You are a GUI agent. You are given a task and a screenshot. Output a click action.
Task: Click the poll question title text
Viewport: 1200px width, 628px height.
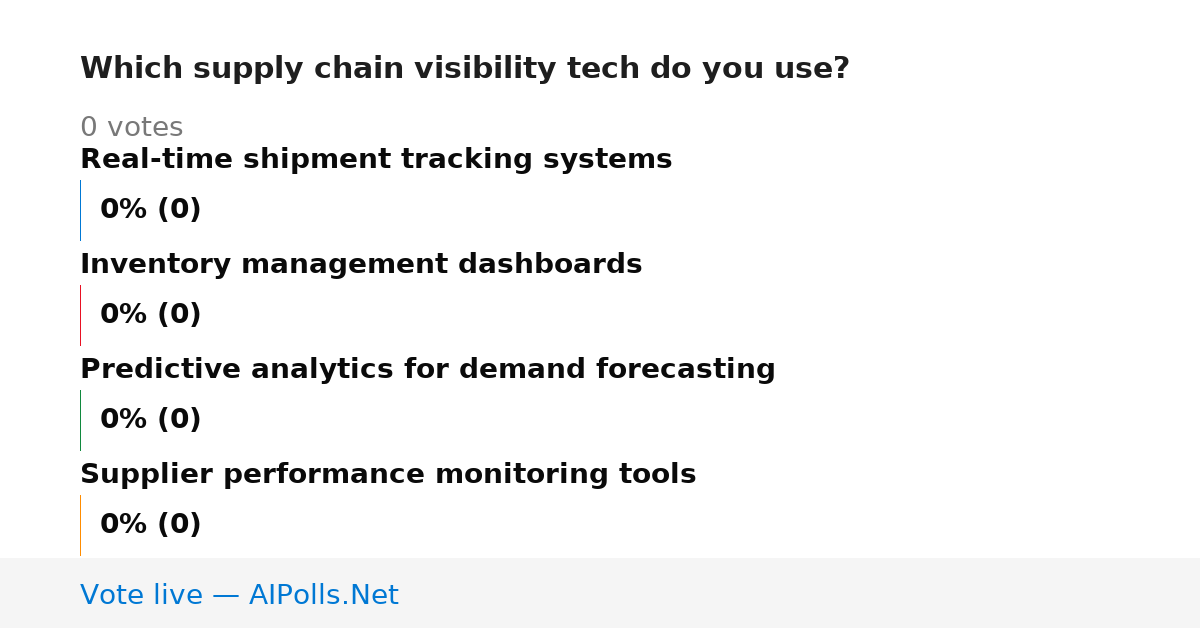click(465, 69)
